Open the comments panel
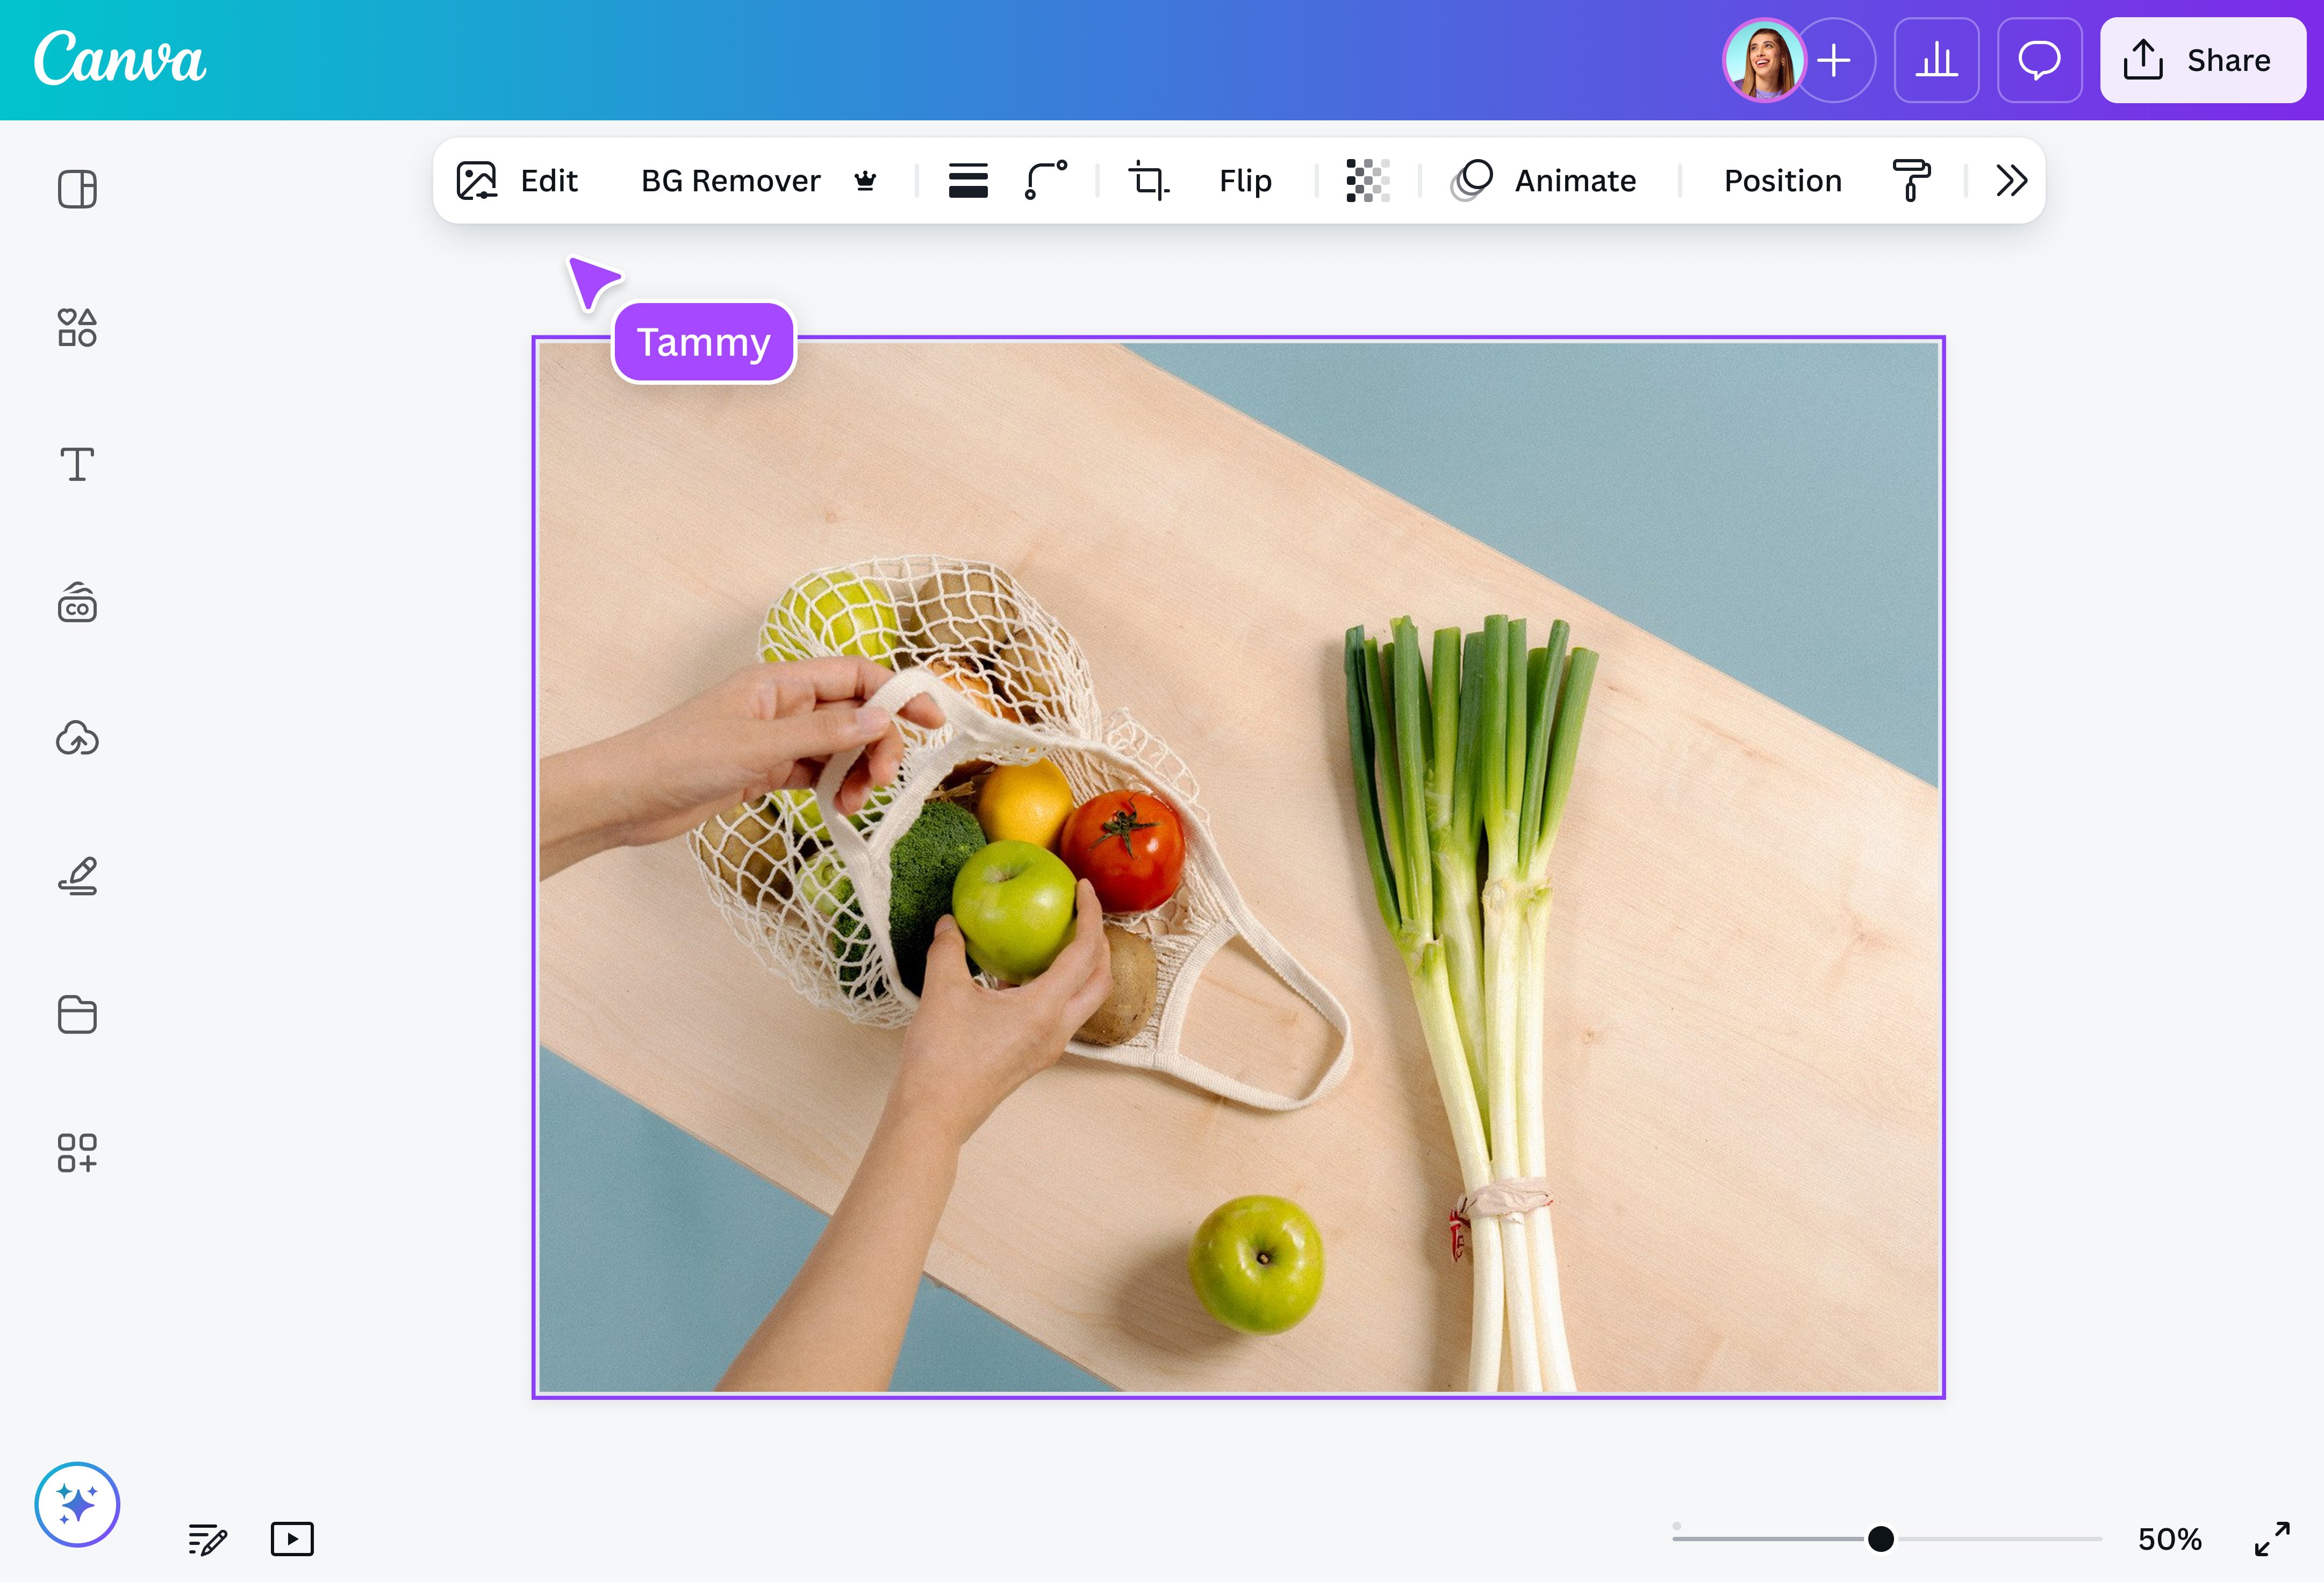The image size is (2324, 1582). 2040,60
